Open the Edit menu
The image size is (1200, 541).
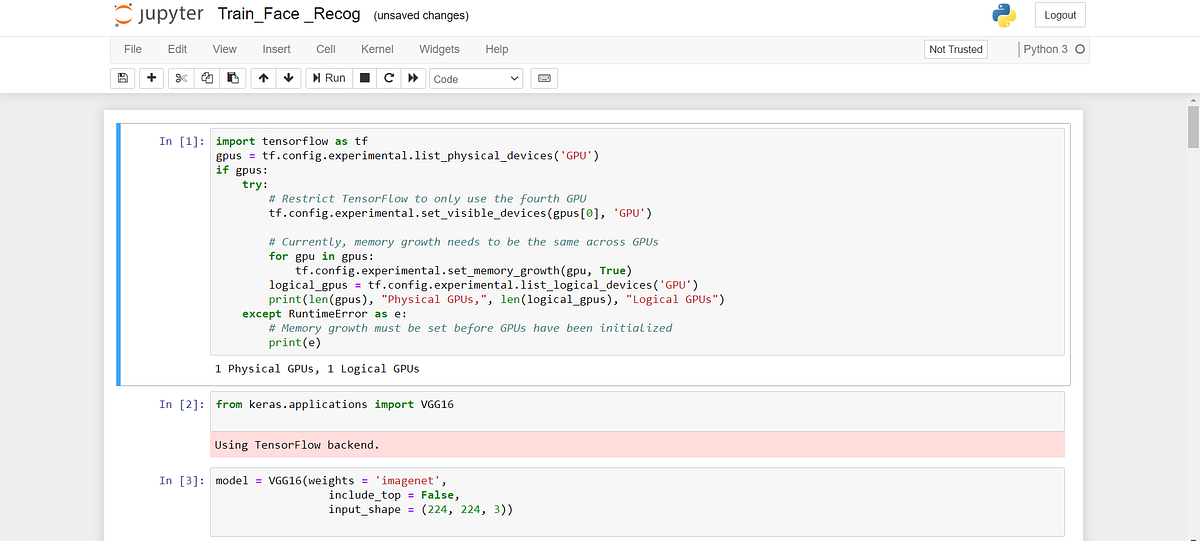(177, 49)
